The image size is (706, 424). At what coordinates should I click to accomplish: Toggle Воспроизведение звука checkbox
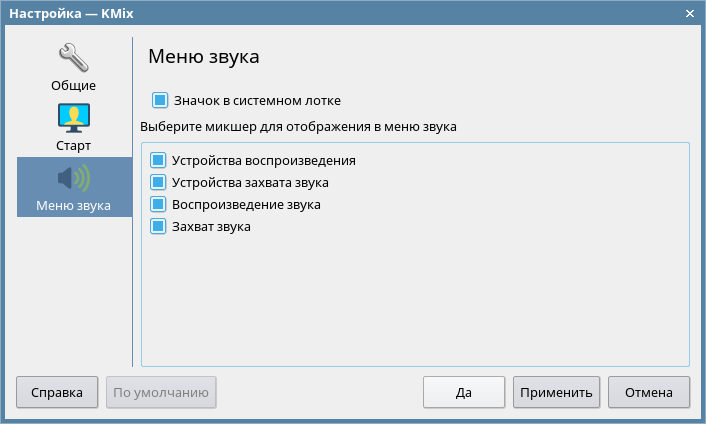pyautogui.click(x=158, y=204)
